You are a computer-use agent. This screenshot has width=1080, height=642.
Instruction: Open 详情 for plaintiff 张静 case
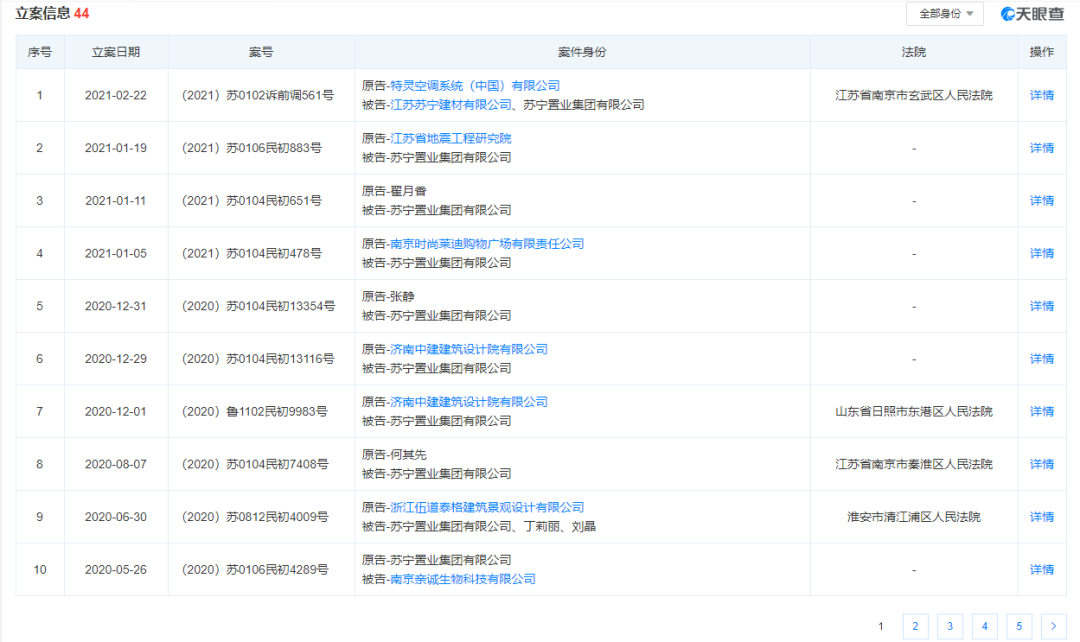pyautogui.click(x=1041, y=306)
